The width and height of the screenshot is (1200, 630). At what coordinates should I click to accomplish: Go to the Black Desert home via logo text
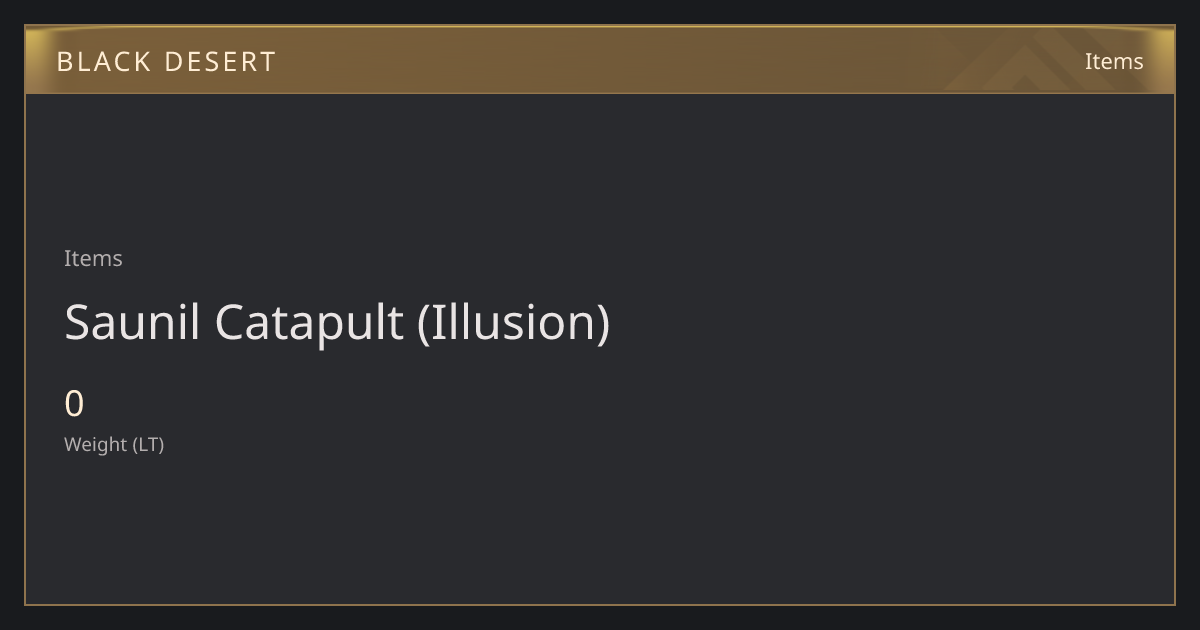point(166,62)
